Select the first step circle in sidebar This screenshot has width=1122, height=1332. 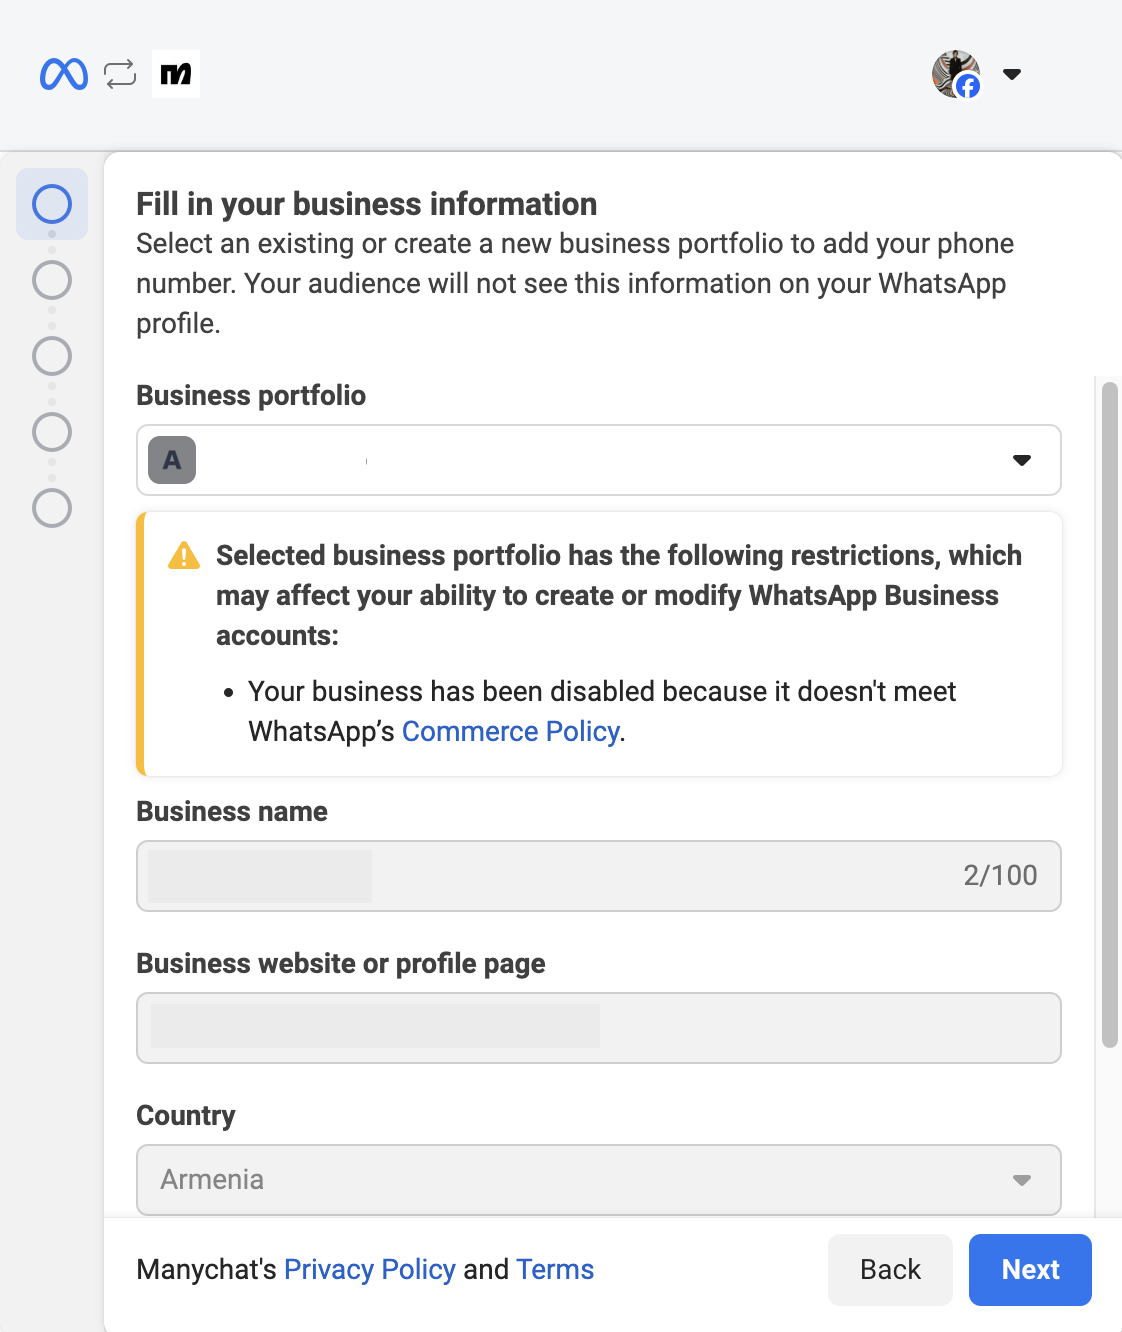(52, 204)
